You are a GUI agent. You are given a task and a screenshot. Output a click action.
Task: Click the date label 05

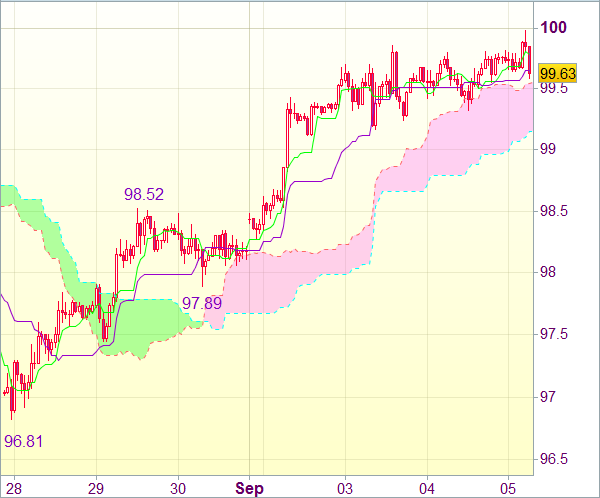coord(508,489)
